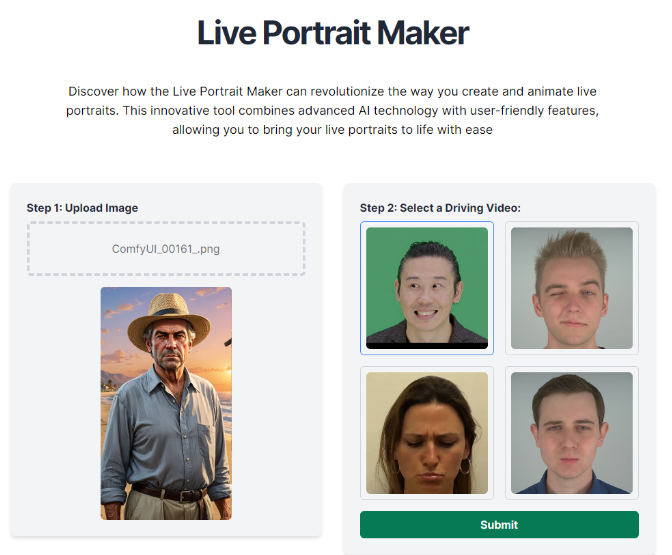Choose the winking blond man driving video
672x555 pixels.
coord(572,288)
